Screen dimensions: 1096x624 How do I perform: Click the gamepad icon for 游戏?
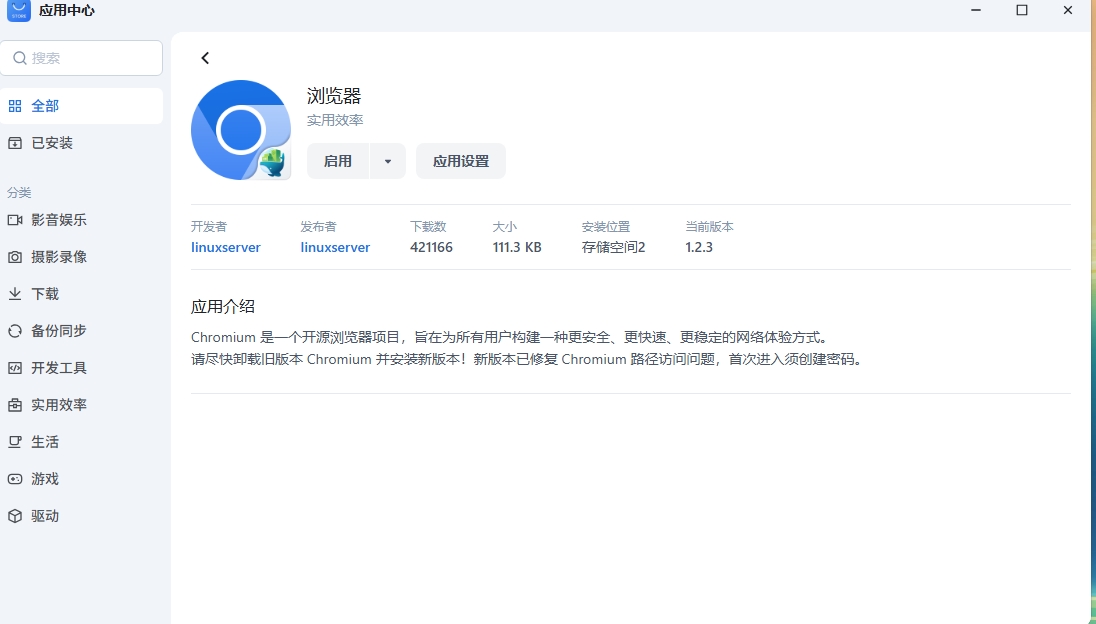15,479
